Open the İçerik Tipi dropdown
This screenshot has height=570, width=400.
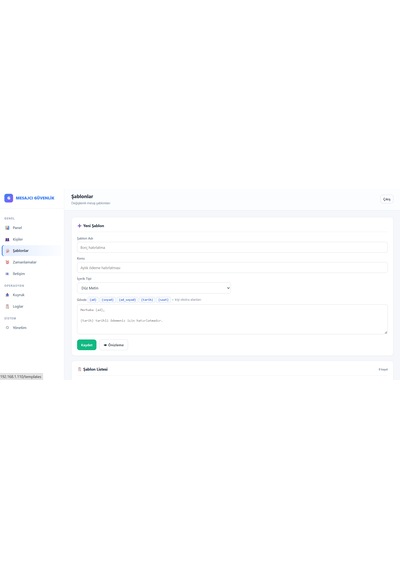154,288
